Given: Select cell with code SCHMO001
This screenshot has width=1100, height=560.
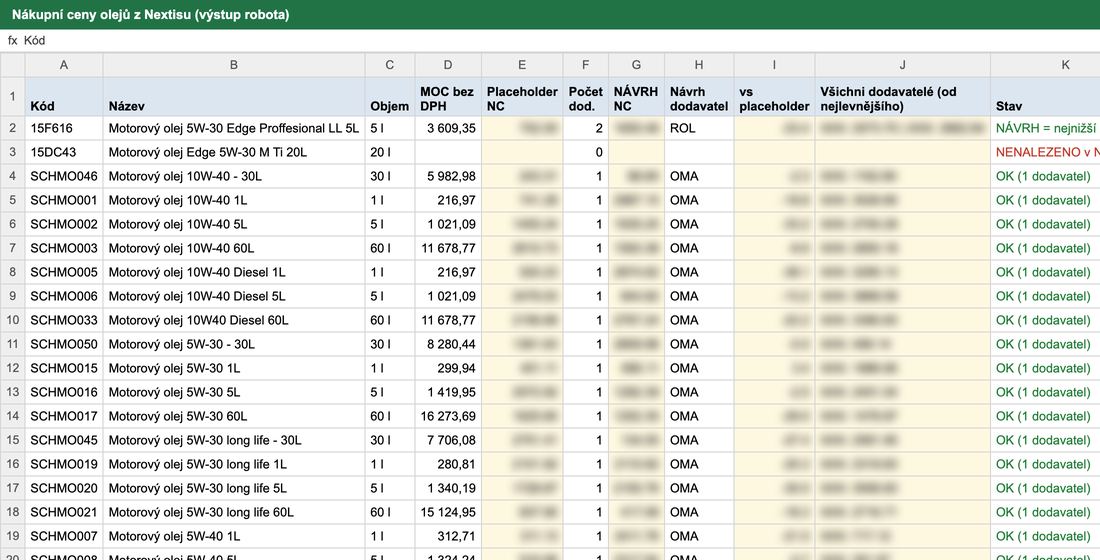Looking at the screenshot, I should point(64,200).
